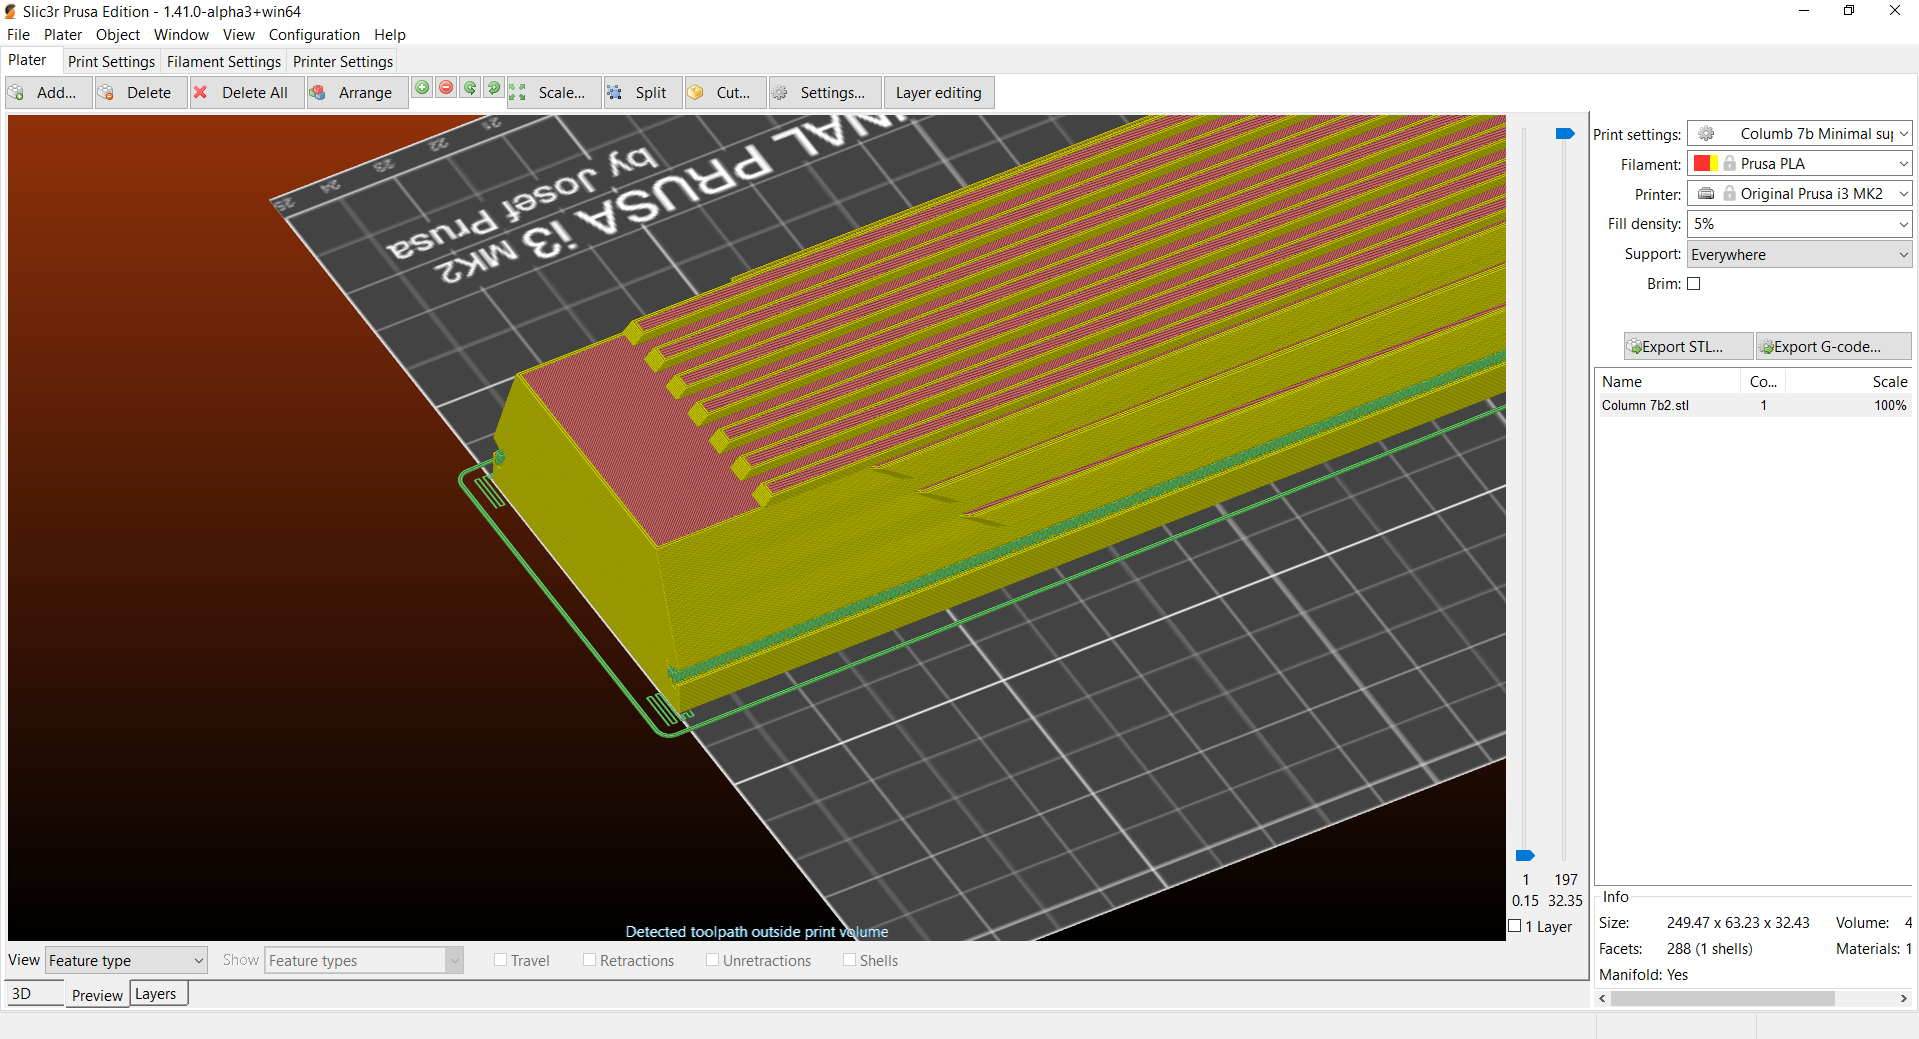Click the Scale column header

1849,382
